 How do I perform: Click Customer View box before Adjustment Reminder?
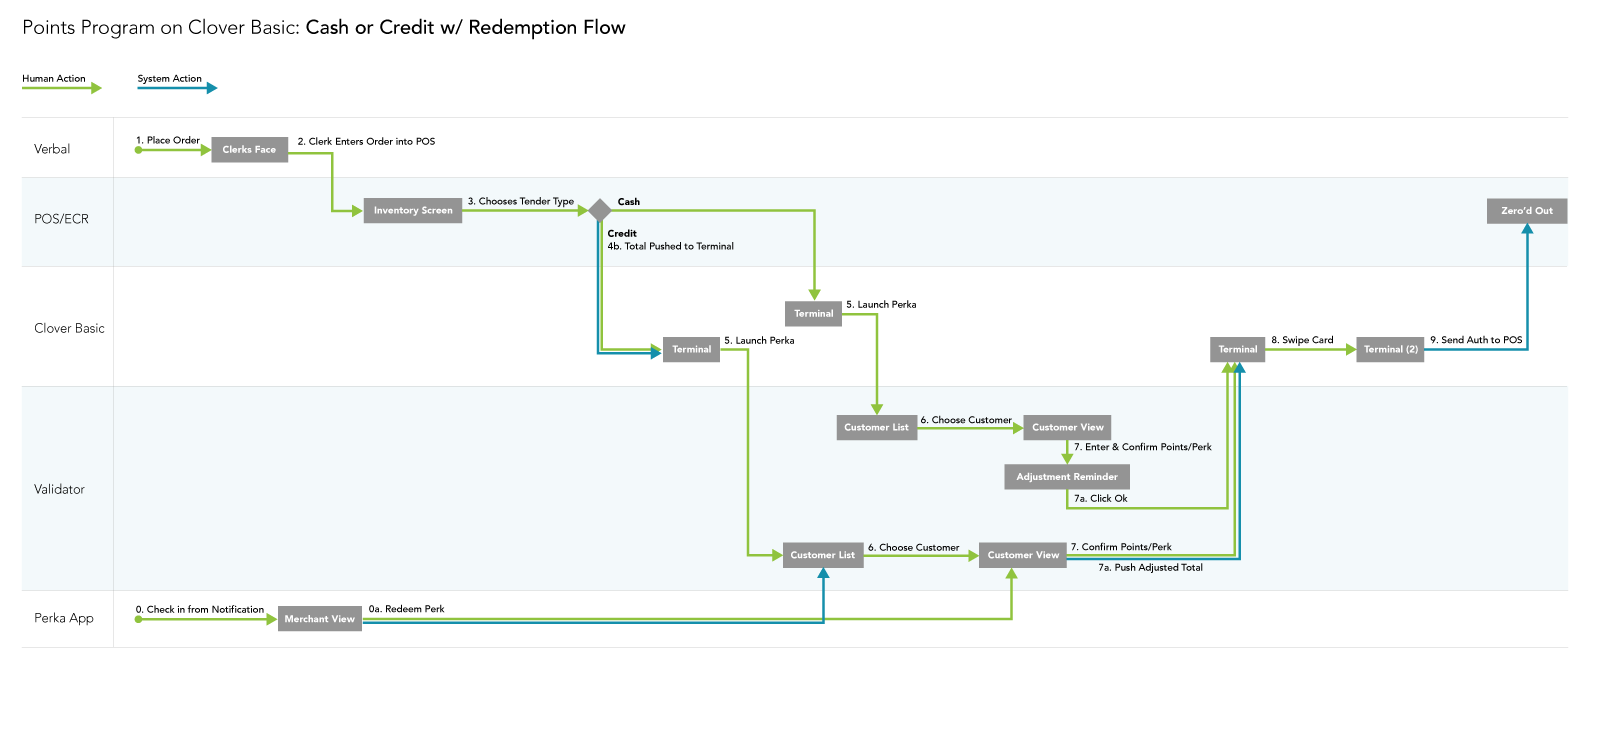tap(1067, 427)
